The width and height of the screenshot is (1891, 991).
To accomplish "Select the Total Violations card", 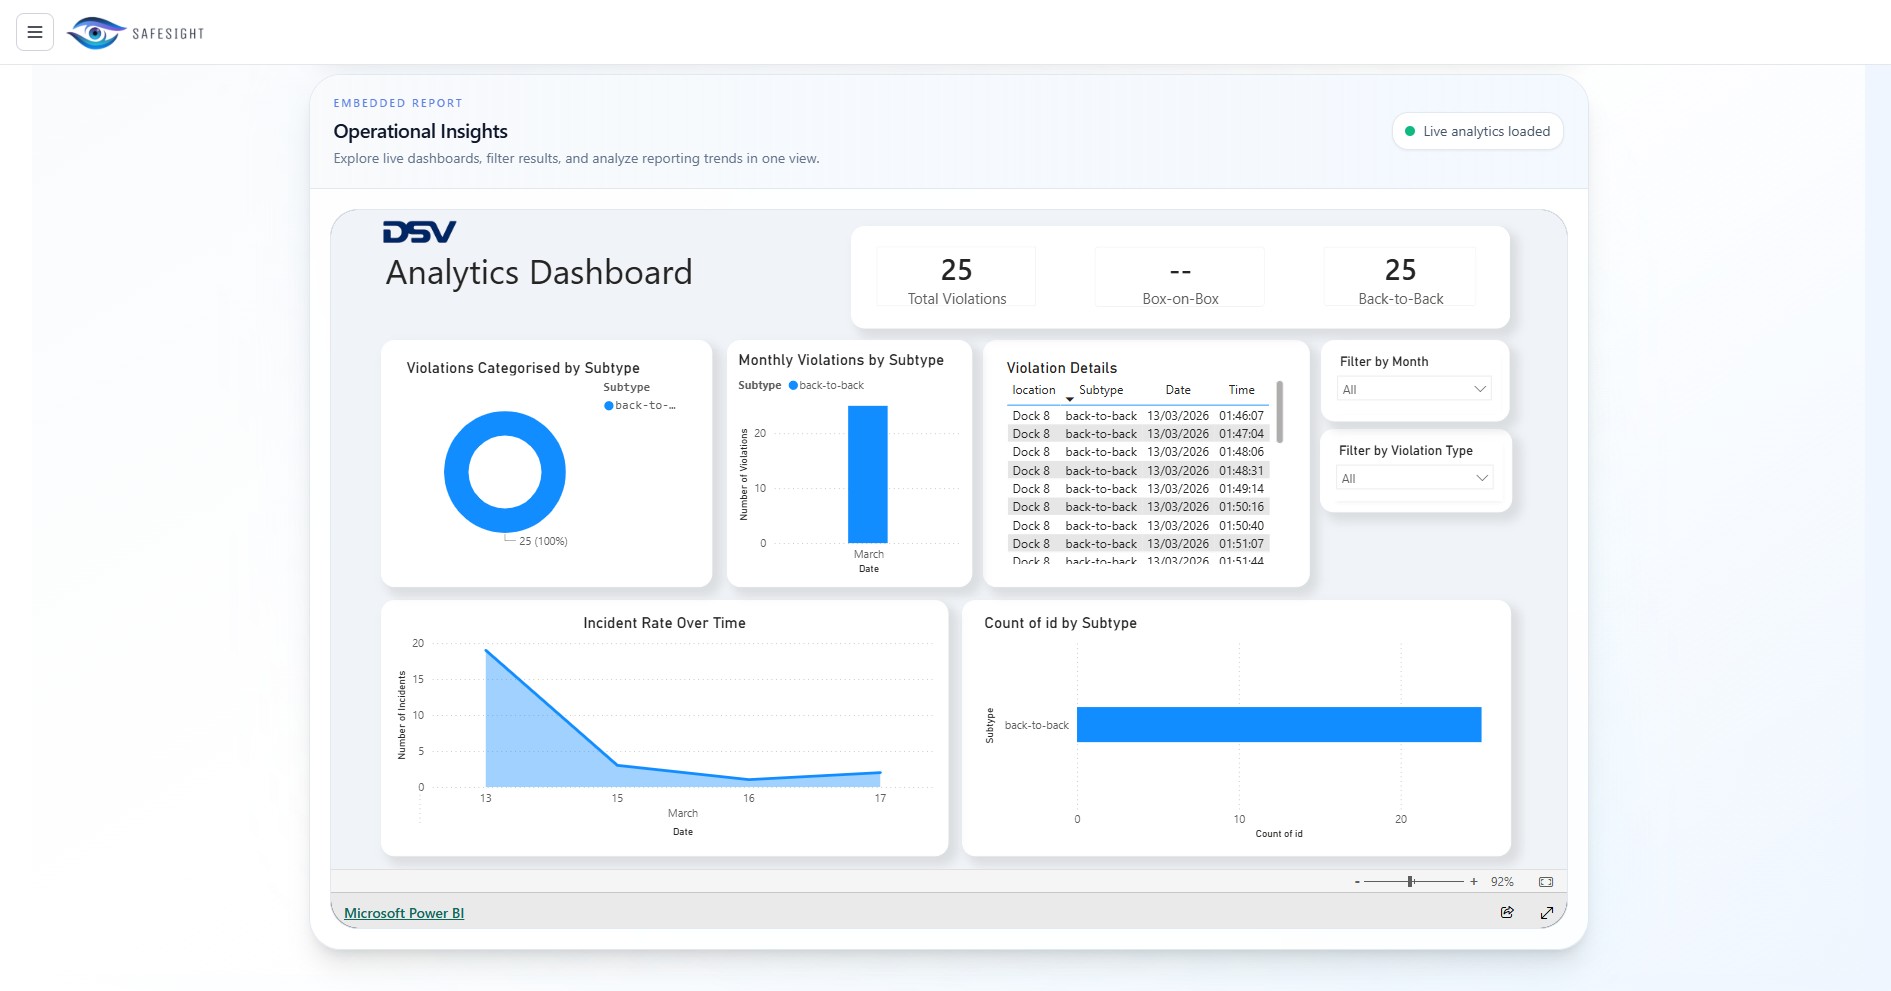I will coord(956,278).
